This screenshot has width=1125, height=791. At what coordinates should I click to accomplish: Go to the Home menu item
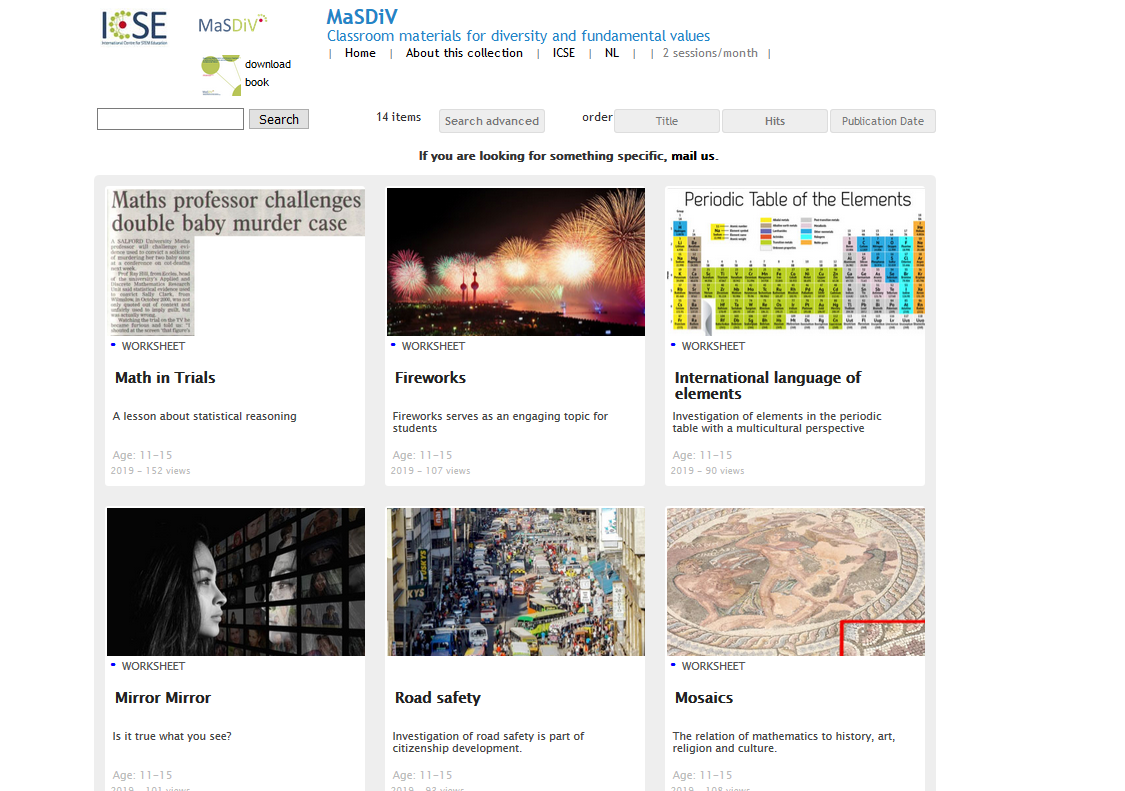coord(360,54)
